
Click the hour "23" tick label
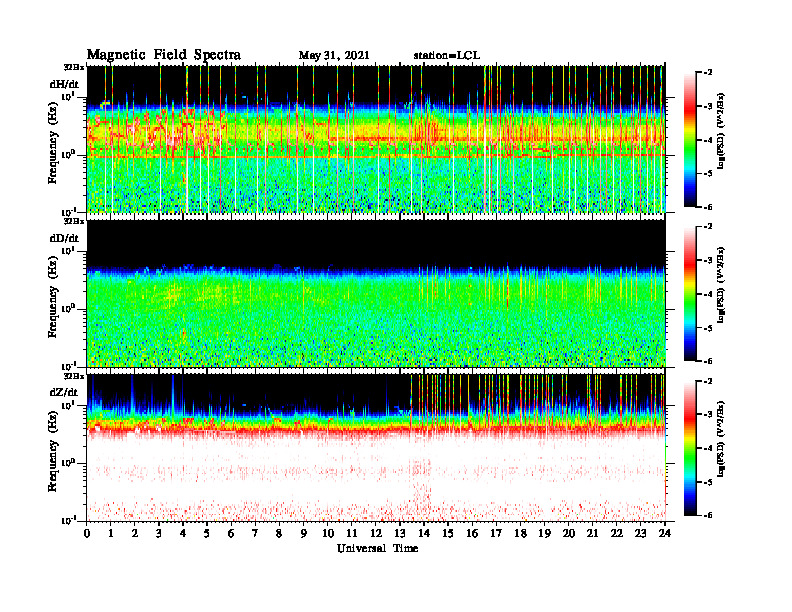click(x=641, y=533)
